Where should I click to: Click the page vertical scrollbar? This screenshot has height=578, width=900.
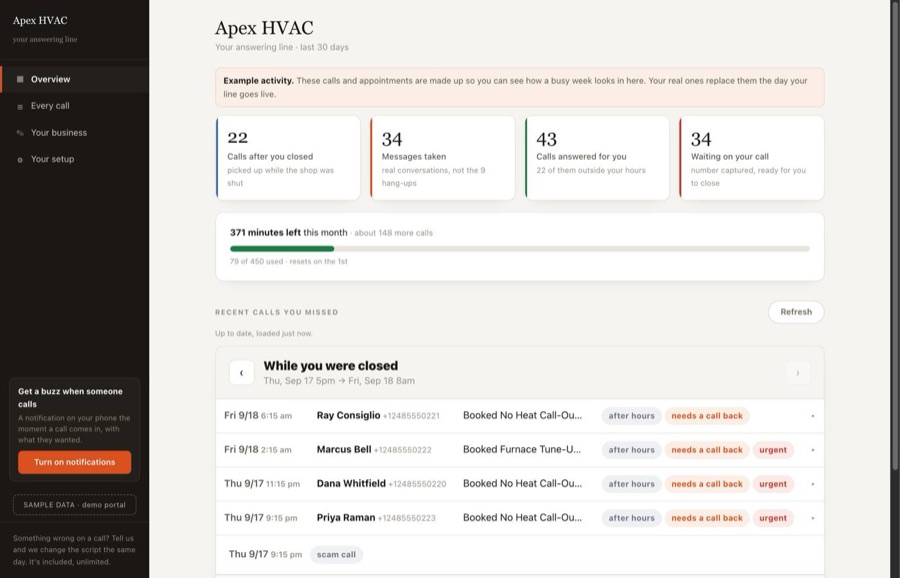coord(895,235)
